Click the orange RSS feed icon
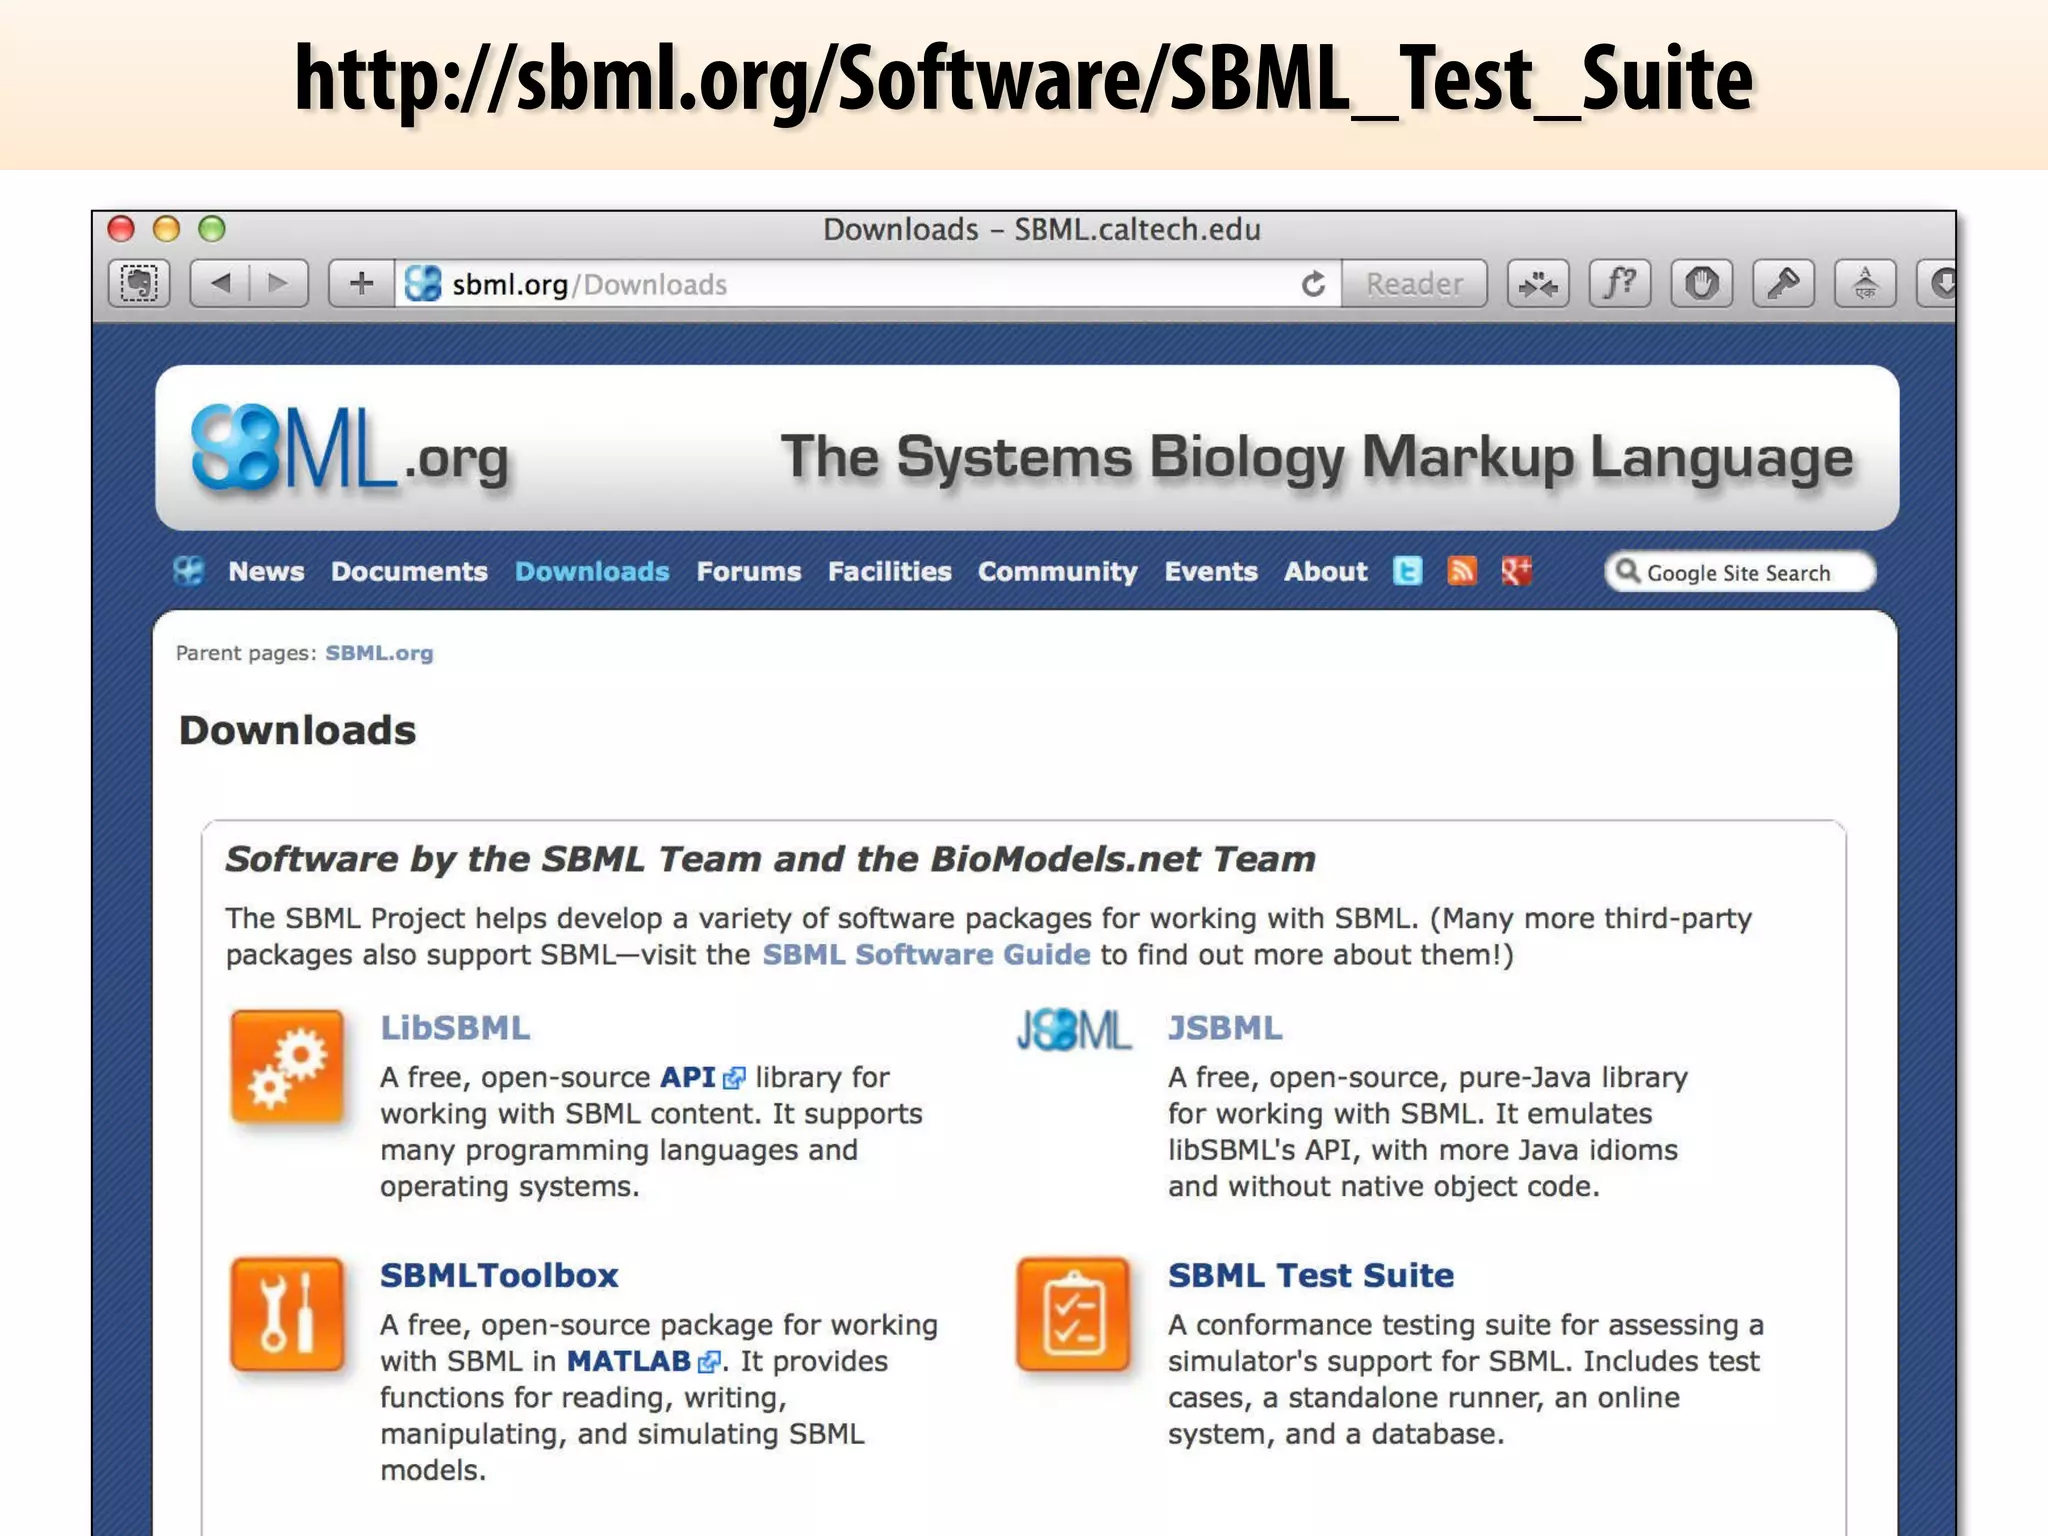This screenshot has width=2048, height=1536. pyautogui.click(x=1462, y=571)
